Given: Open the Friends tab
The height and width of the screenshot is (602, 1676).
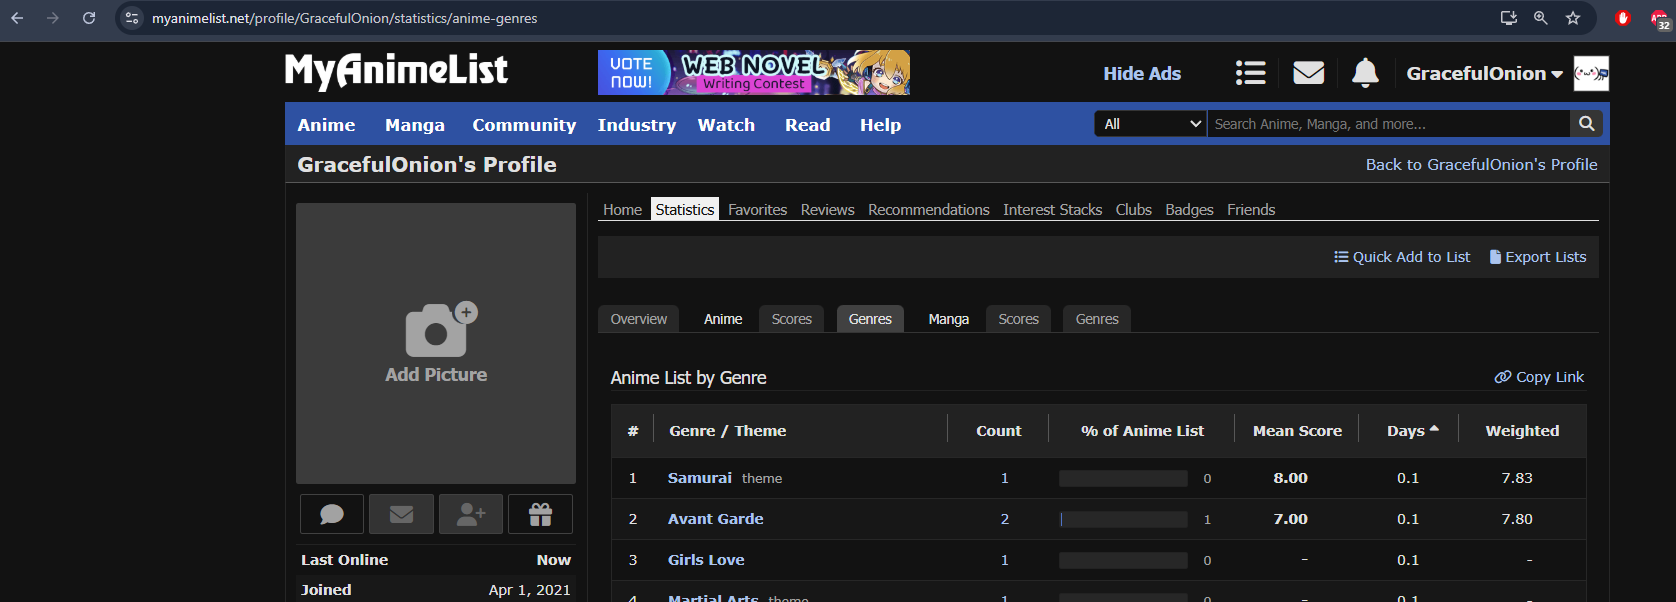Looking at the screenshot, I should click(1251, 209).
